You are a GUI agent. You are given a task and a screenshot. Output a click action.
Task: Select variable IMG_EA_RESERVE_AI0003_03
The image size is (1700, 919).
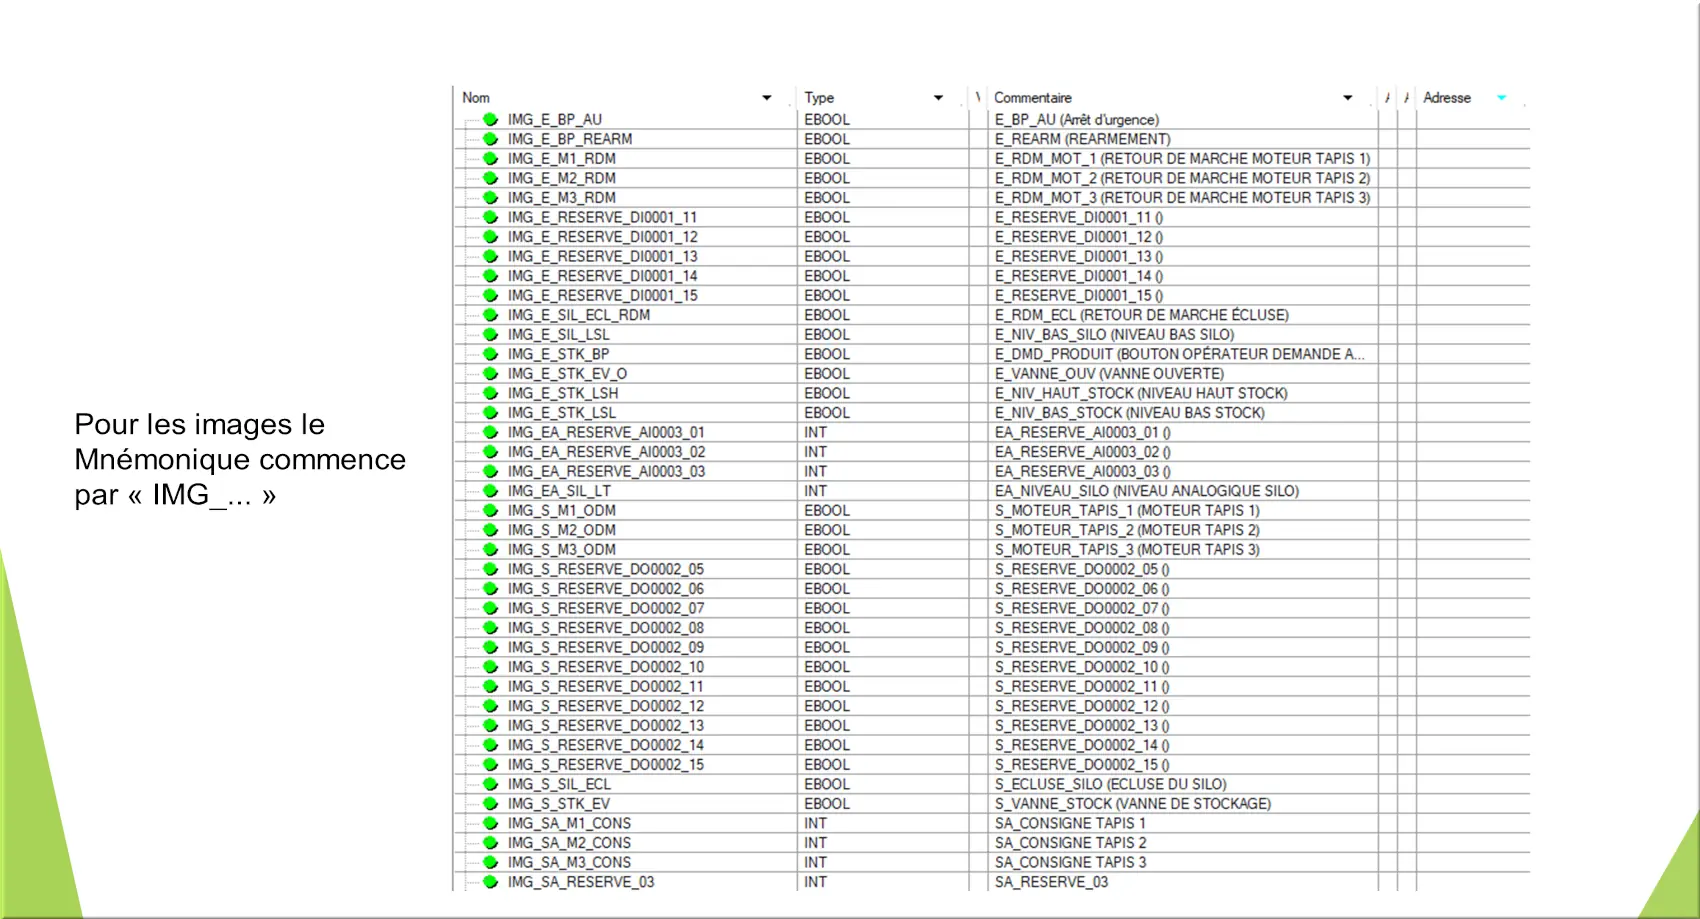coord(606,471)
